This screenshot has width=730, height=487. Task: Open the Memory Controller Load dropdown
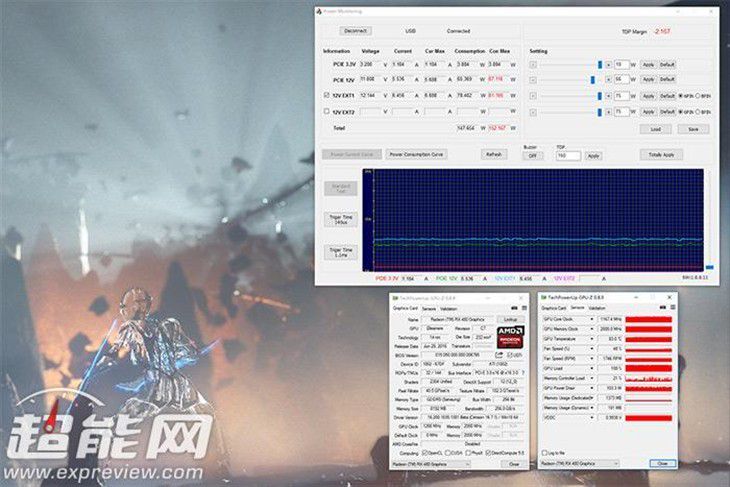coord(592,378)
